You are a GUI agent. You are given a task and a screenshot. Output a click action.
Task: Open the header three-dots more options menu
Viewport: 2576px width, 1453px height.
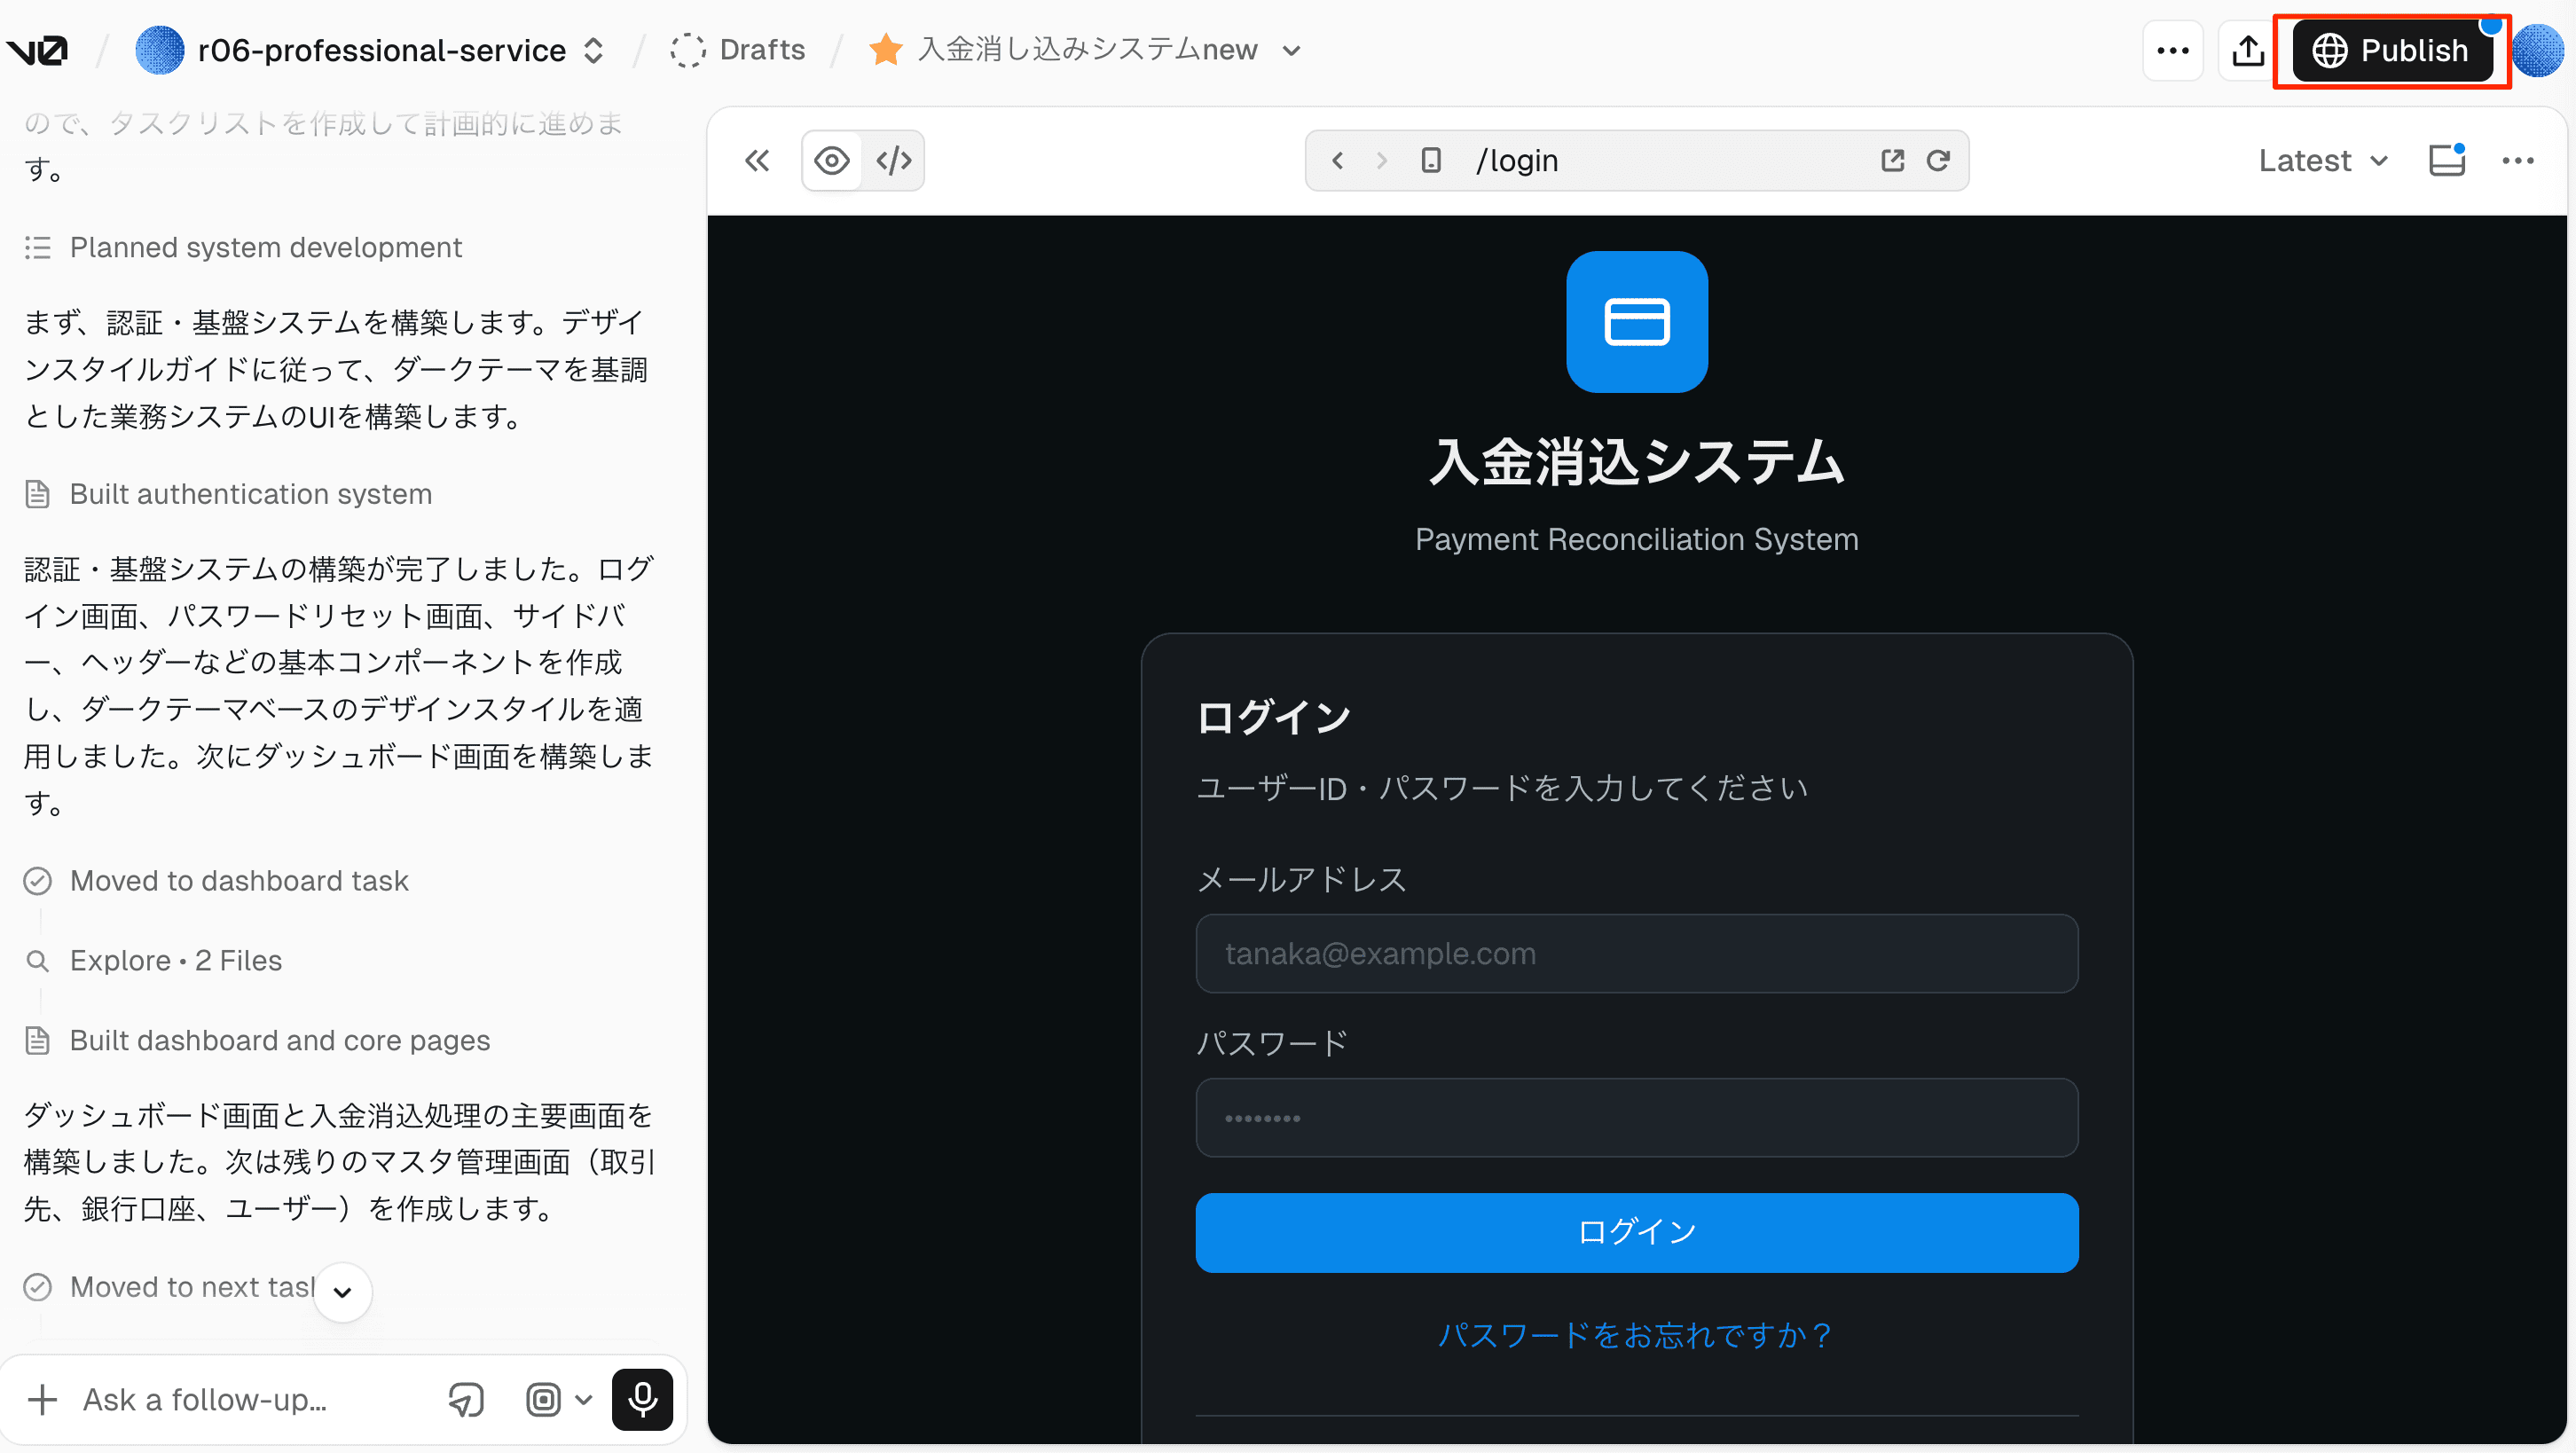coord(2172,50)
